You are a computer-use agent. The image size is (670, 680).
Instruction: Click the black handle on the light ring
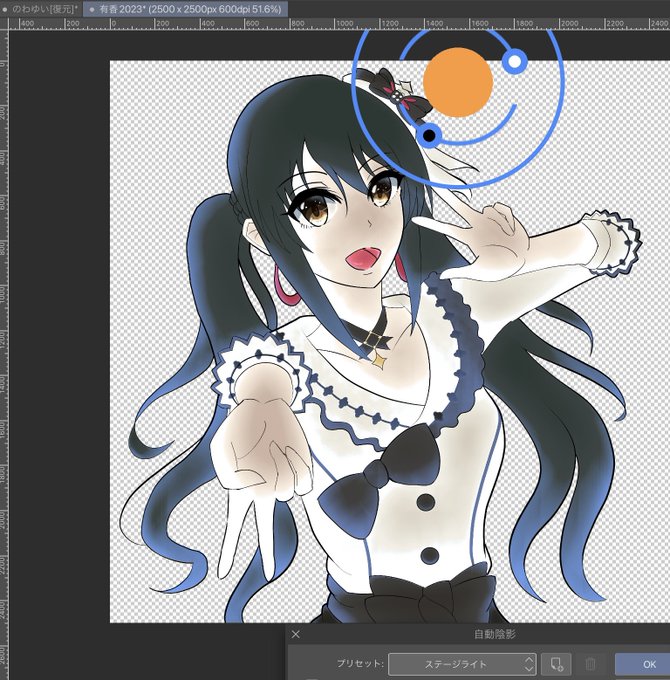[429, 136]
